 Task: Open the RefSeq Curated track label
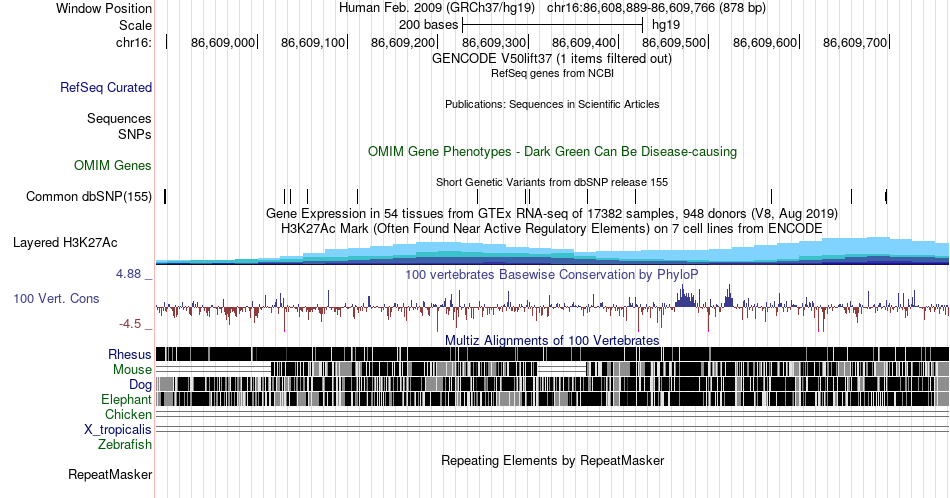click(106, 87)
